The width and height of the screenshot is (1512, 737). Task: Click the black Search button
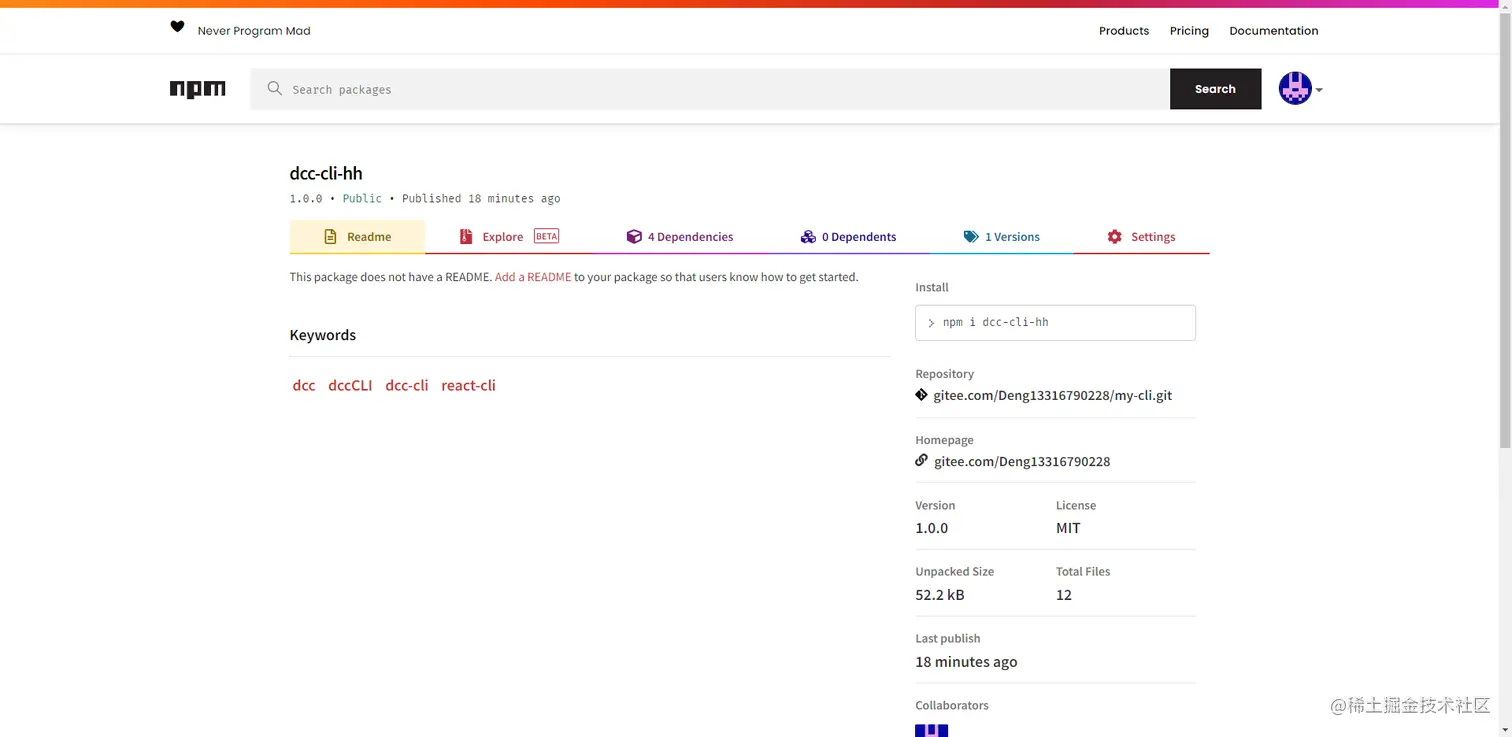1215,89
